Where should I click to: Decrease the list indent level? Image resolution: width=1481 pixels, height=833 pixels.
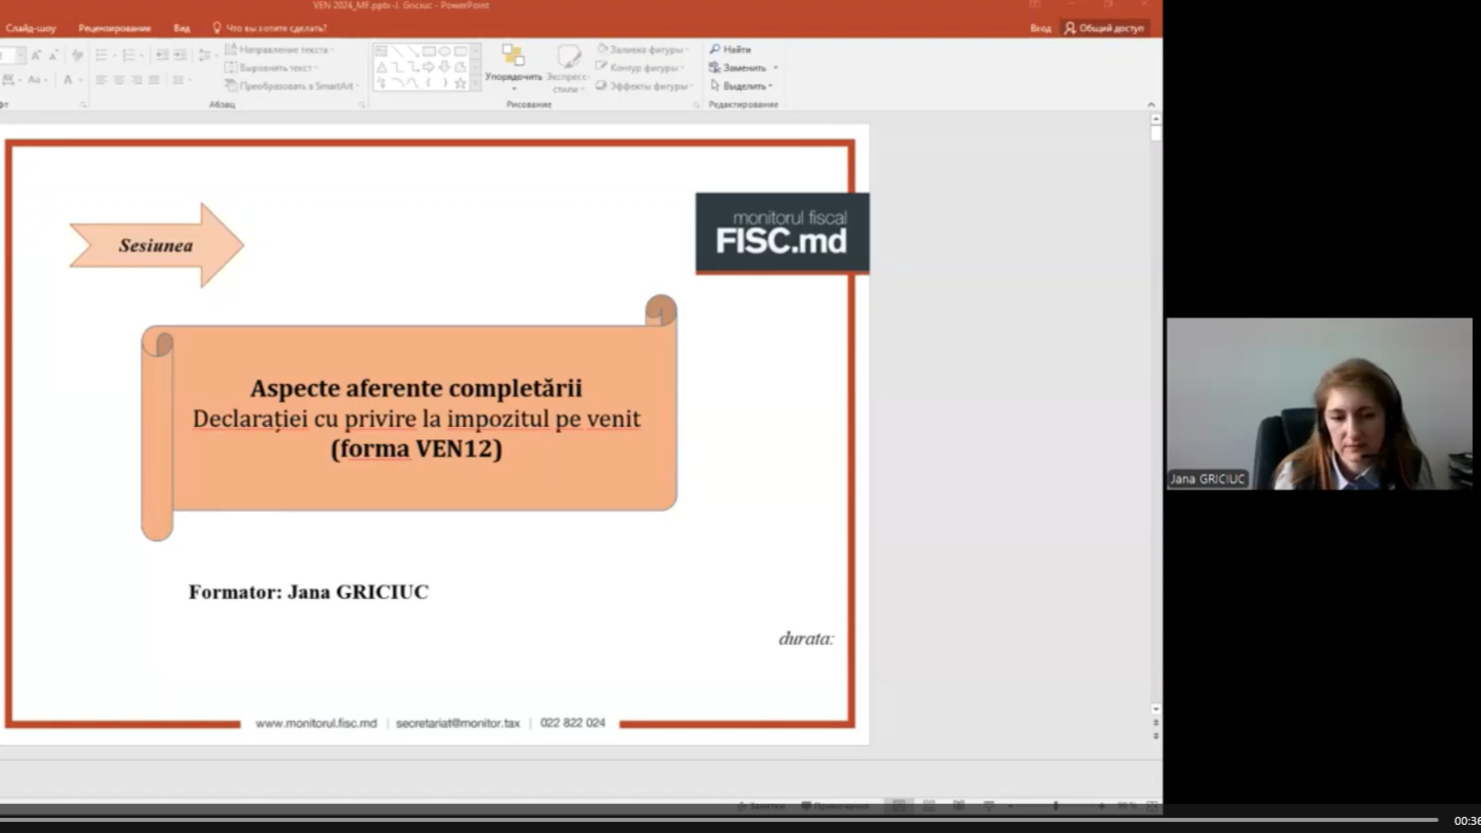(162, 55)
